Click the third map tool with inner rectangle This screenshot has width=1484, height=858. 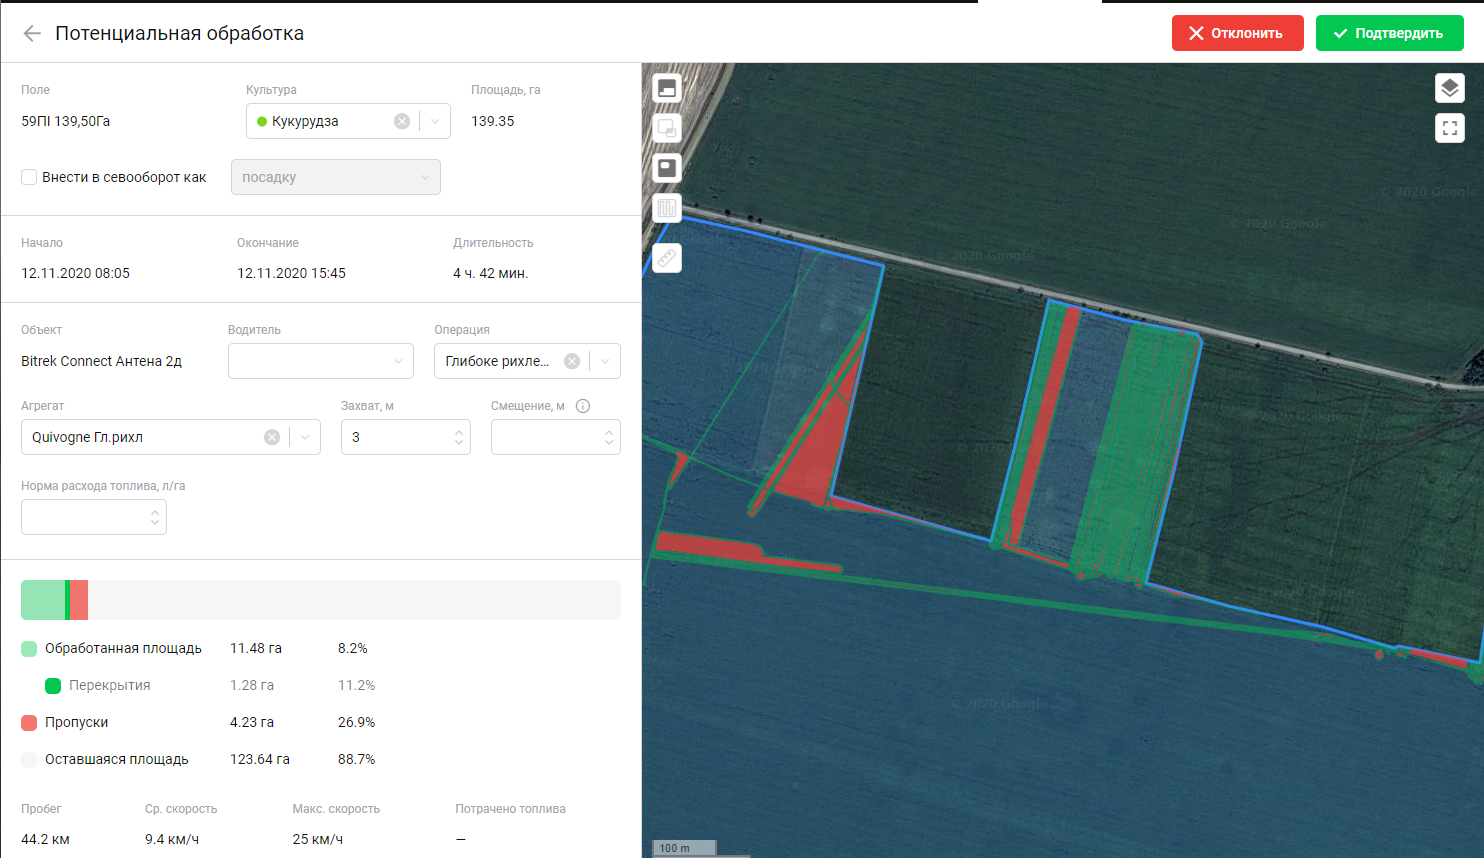[x=667, y=168]
